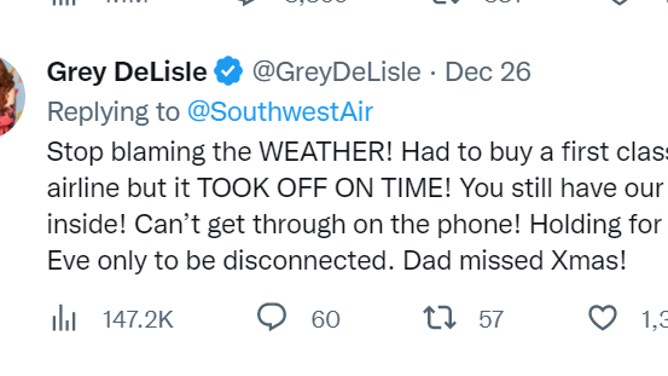668x376 pixels.
Task: Open view analytics bar-chart icon beside 147.2K
Action: [x=64, y=318]
